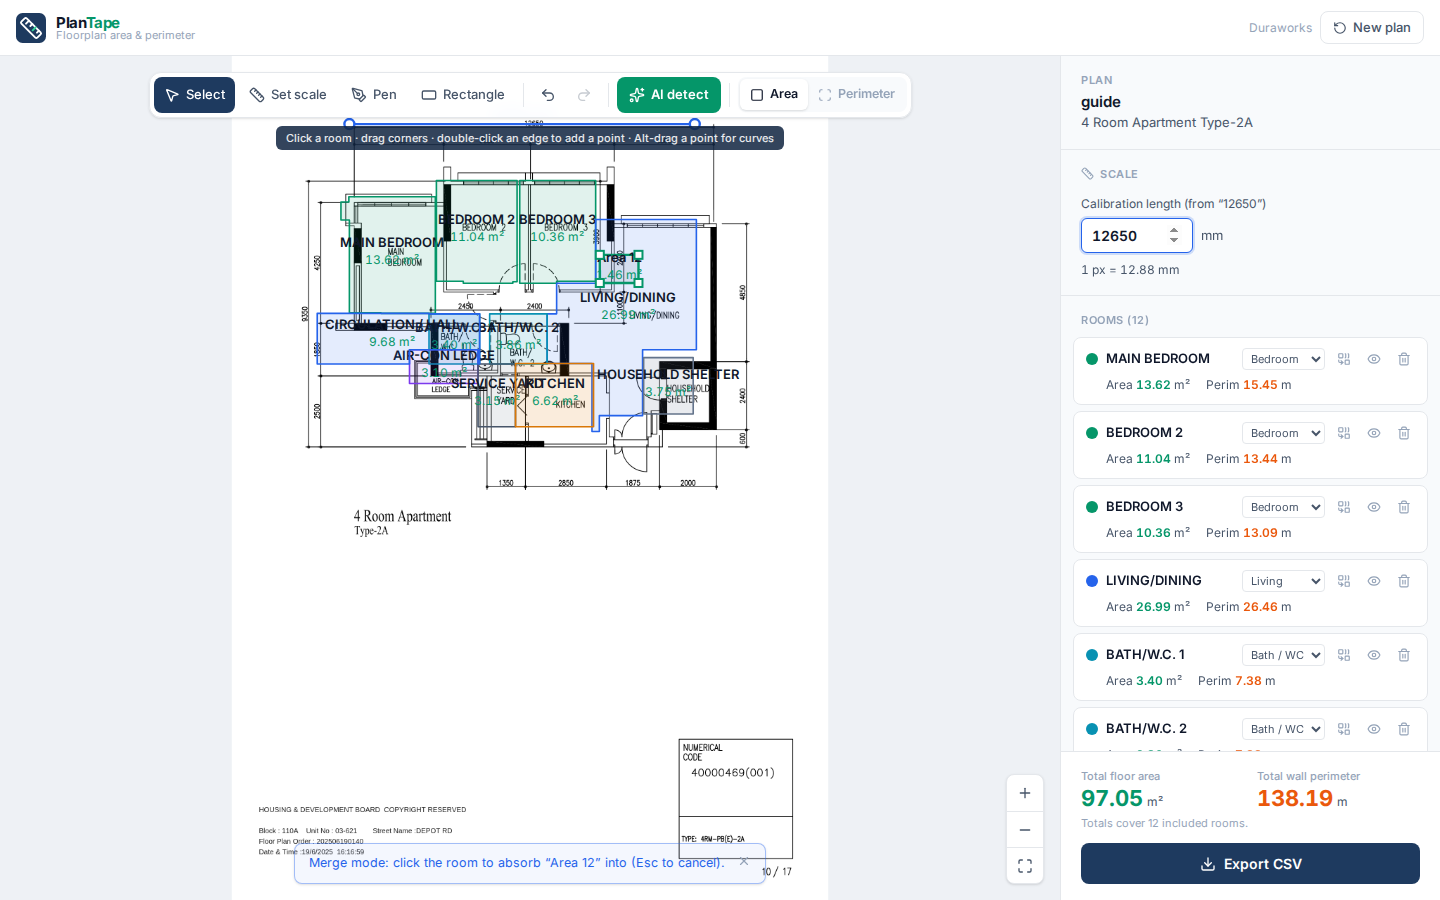Click the "guide" plan name
Viewport: 1440px width, 900px height.
pos(1101,102)
